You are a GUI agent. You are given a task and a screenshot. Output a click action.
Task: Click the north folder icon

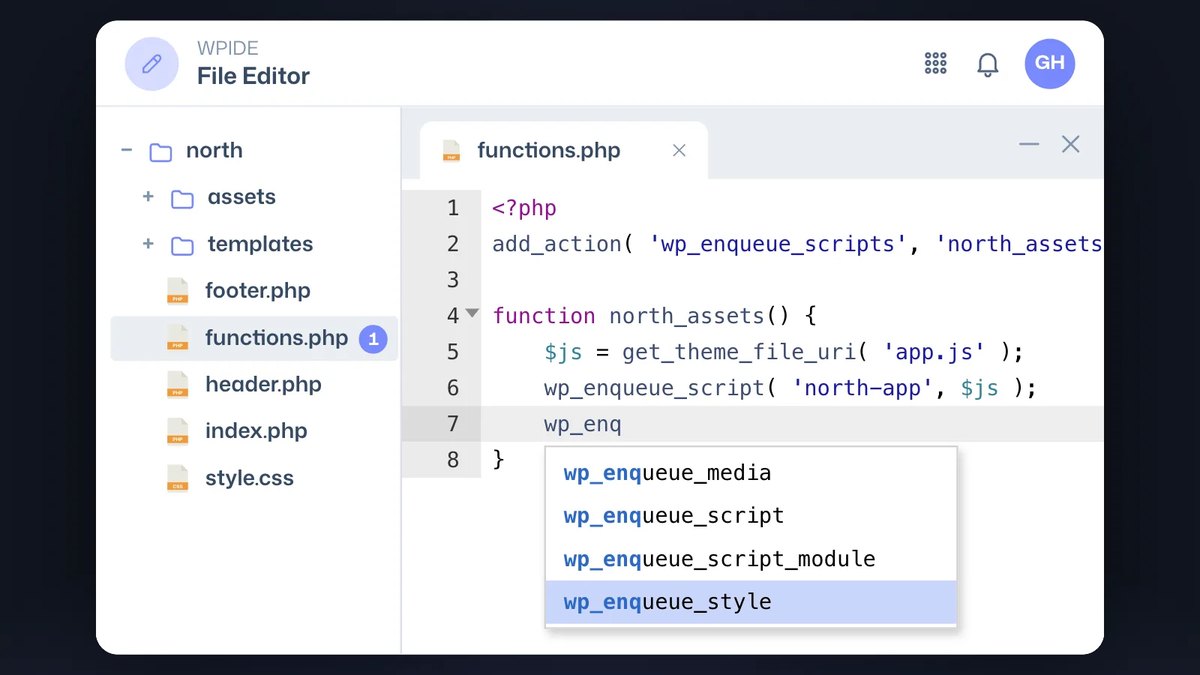click(160, 152)
